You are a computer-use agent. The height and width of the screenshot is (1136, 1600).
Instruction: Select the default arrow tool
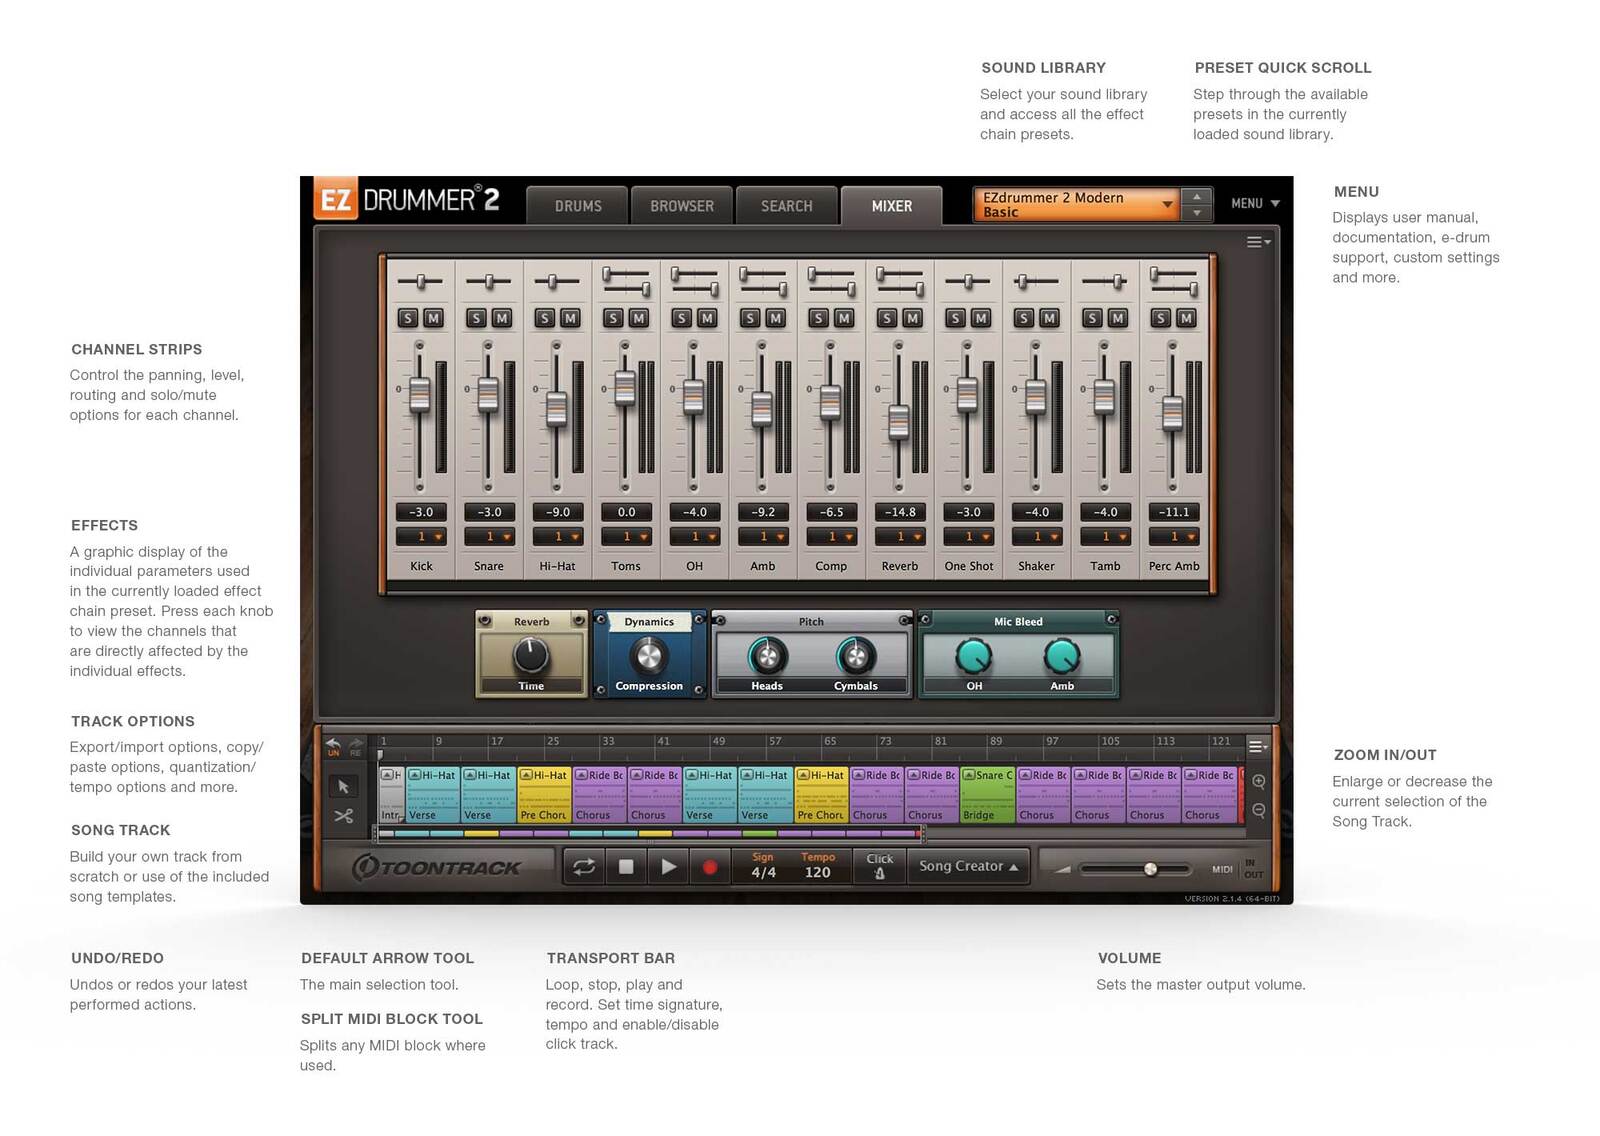pos(343,787)
